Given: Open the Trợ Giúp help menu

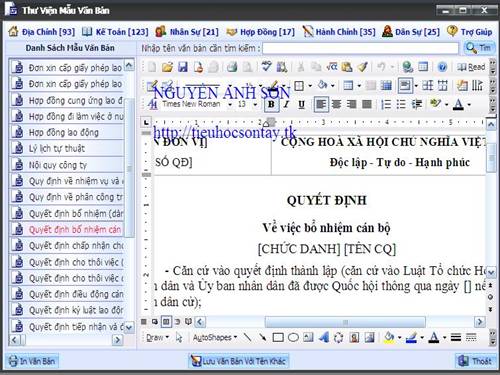Looking at the screenshot, I should (469, 32).
